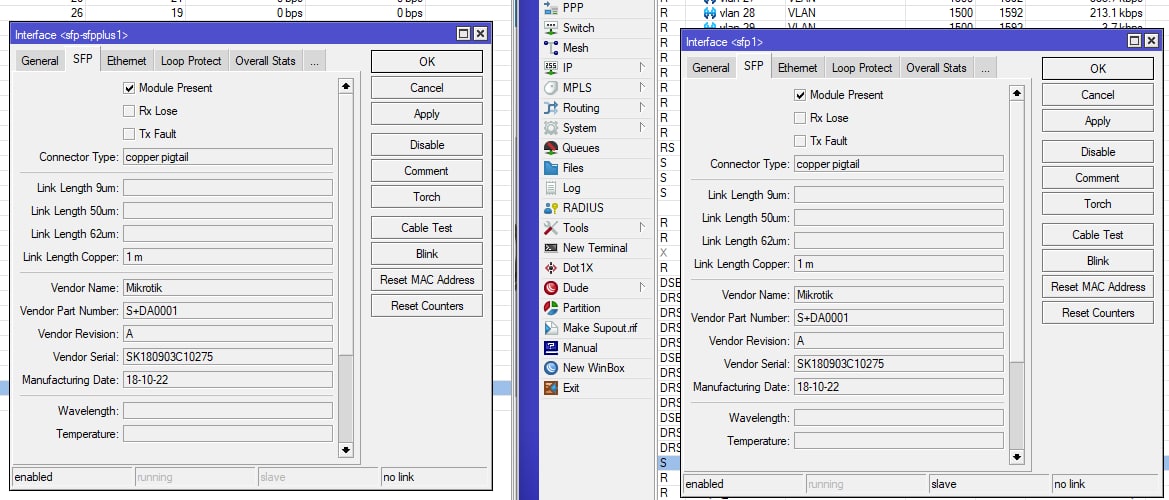This screenshot has height=500, width=1169.
Task: Show more tabs in sfp-sfpplus1 window
Action: pyautogui.click(x=314, y=62)
